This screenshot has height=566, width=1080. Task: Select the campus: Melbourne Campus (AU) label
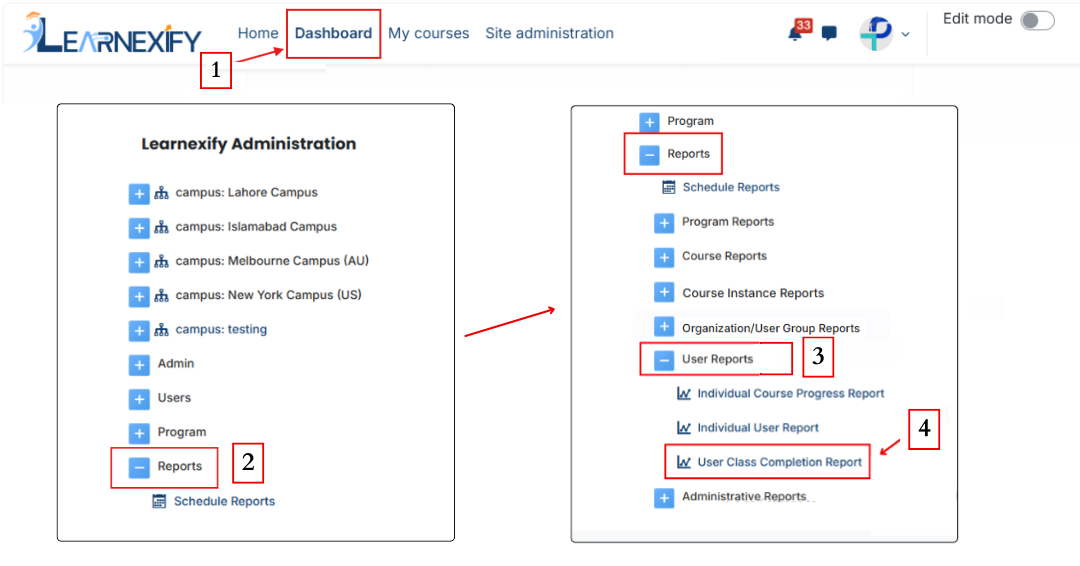272,260
